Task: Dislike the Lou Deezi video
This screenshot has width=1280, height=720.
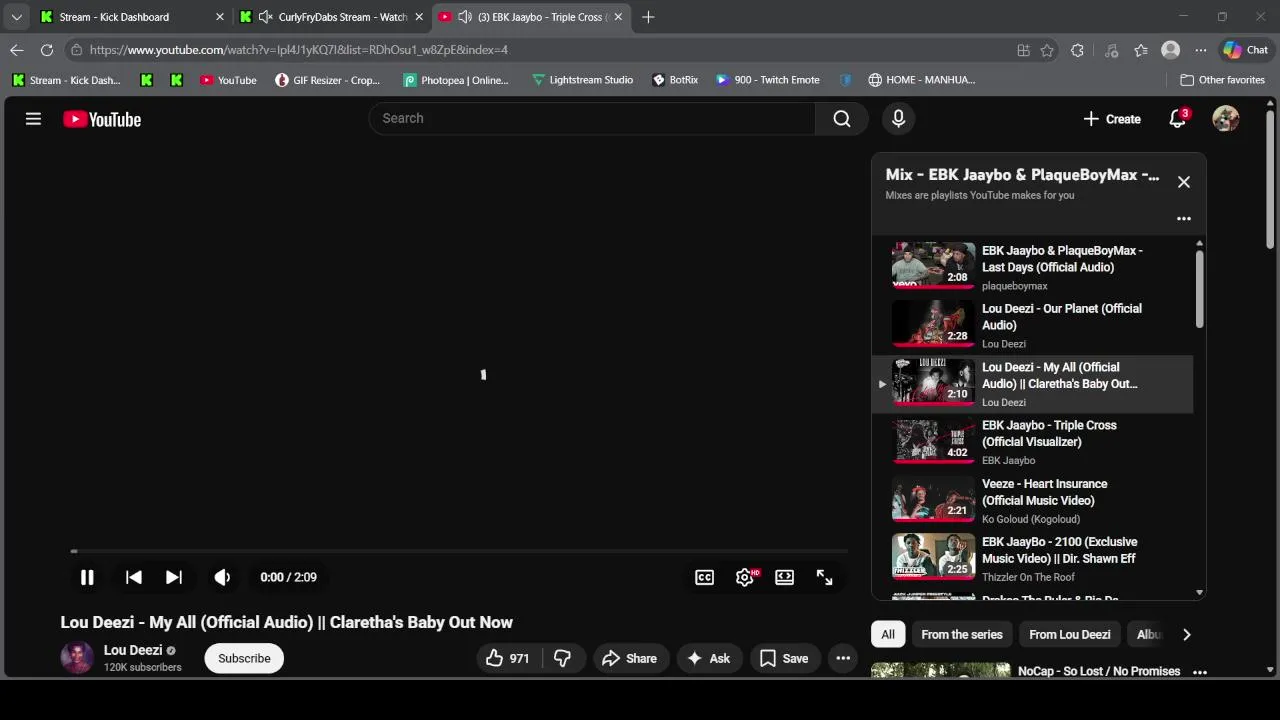Action: [563, 658]
